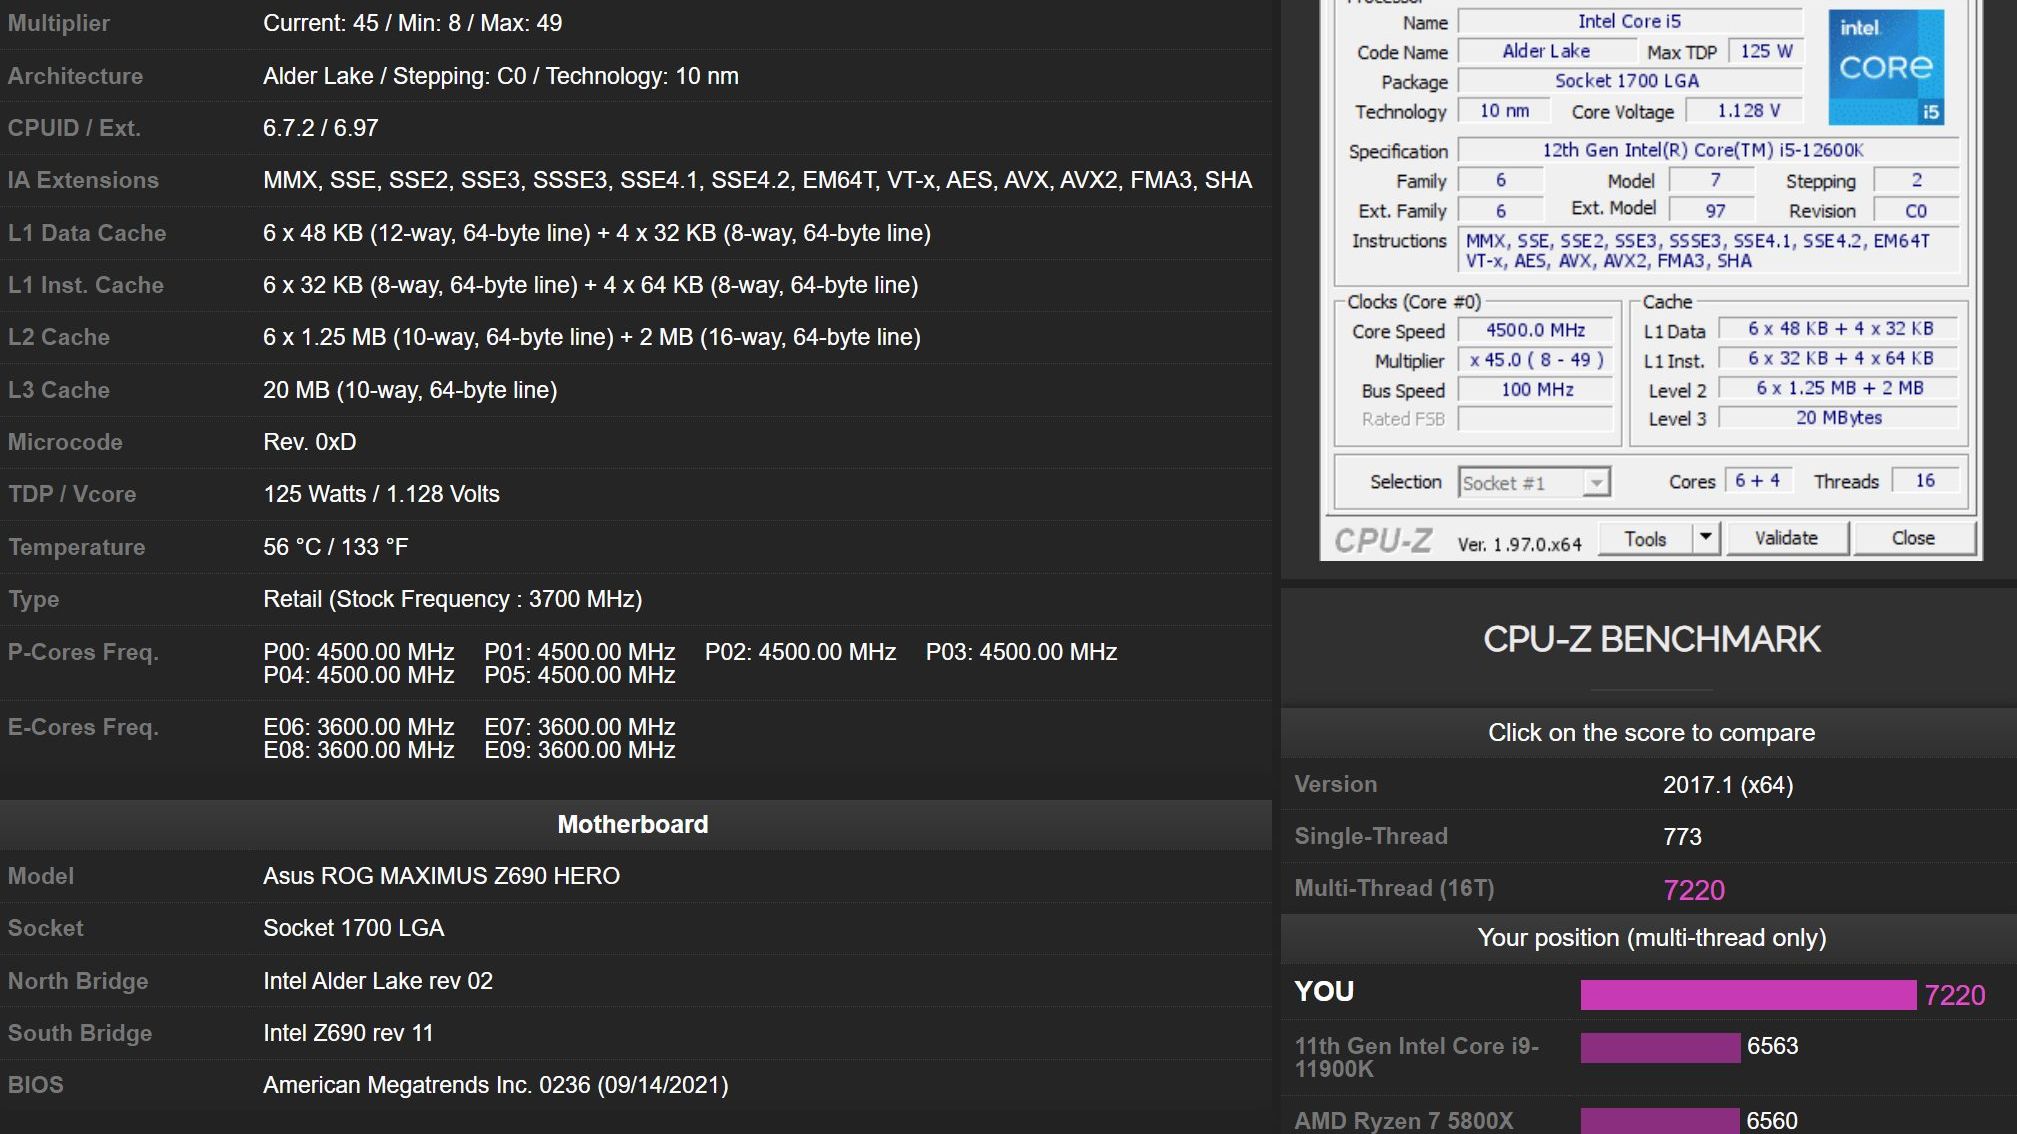Click the pink YOU score bar
2017x1134 pixels.
1747,994
